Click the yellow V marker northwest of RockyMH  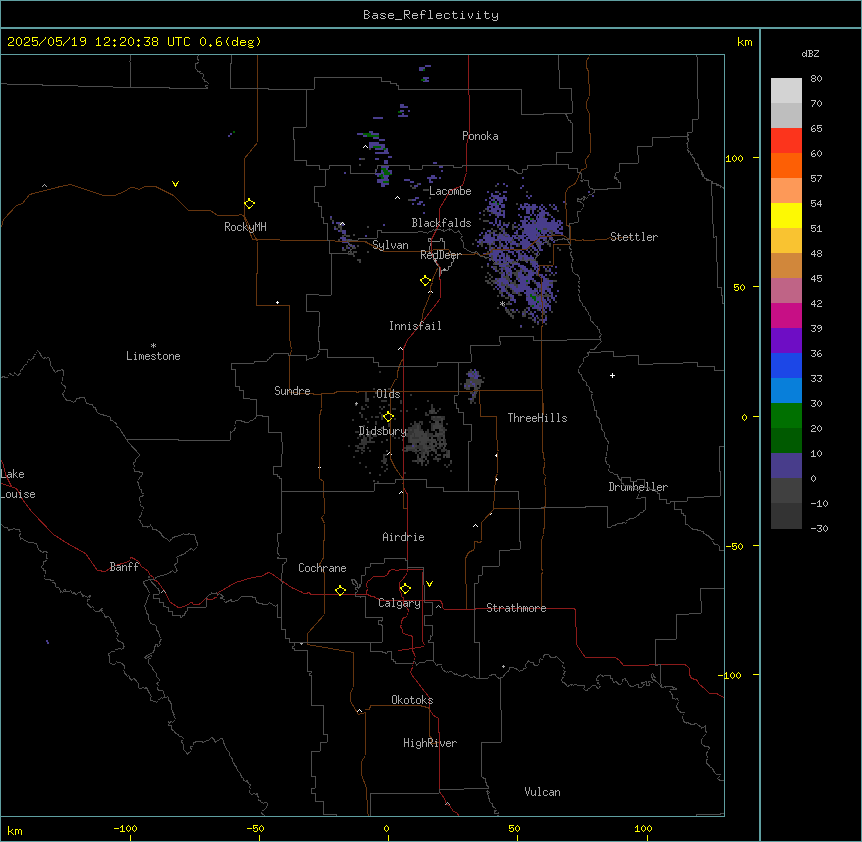tap(175, 184)
